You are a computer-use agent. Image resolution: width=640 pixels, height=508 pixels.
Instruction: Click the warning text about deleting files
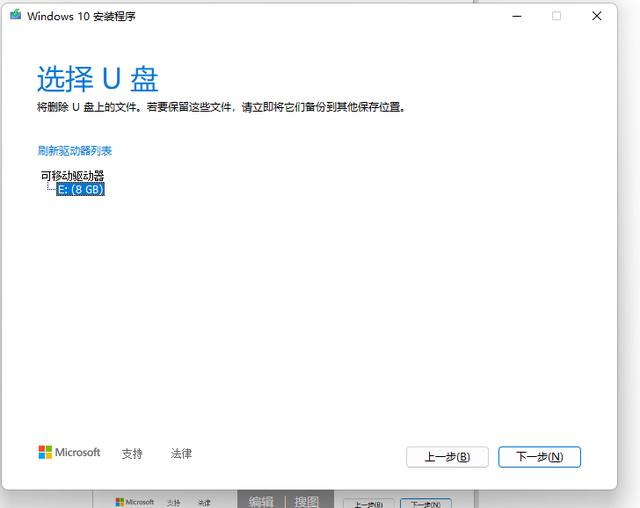(x=221, y=107)
